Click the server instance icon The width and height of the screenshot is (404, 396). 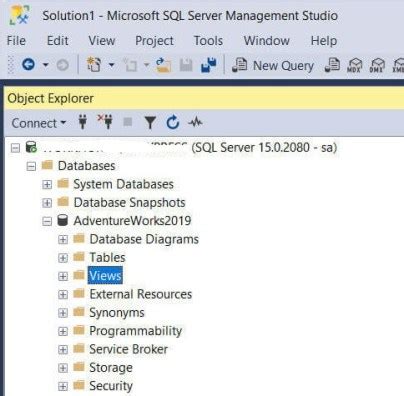(31, 147)
